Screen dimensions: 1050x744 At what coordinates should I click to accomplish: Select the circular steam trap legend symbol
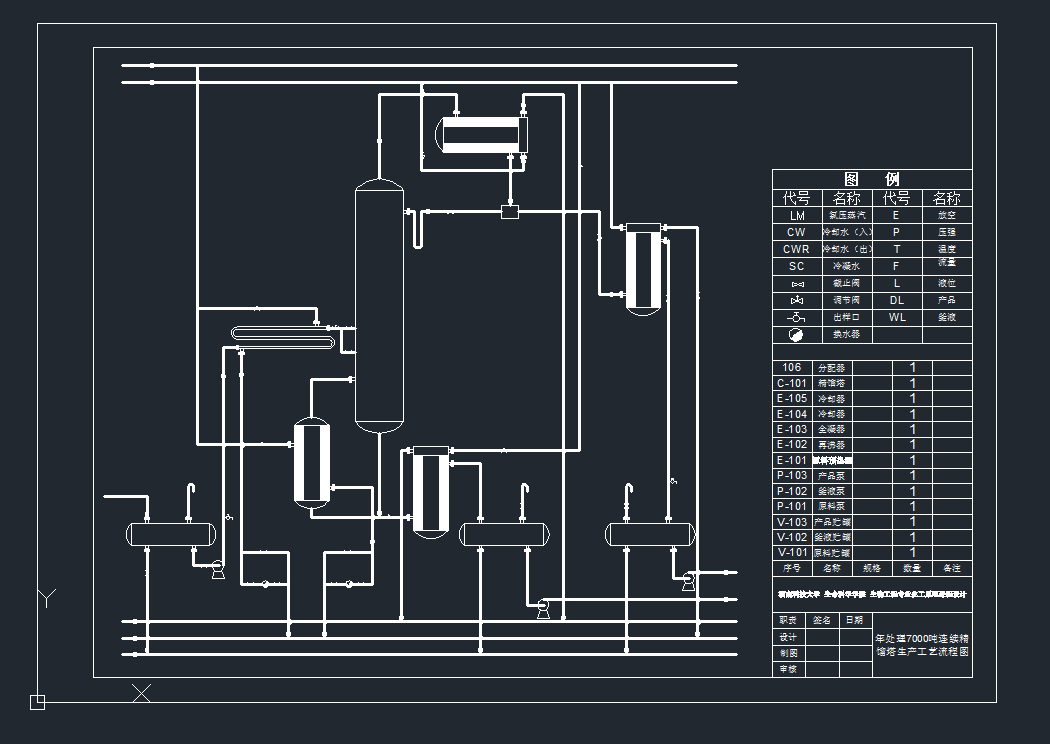coord(796,335)
